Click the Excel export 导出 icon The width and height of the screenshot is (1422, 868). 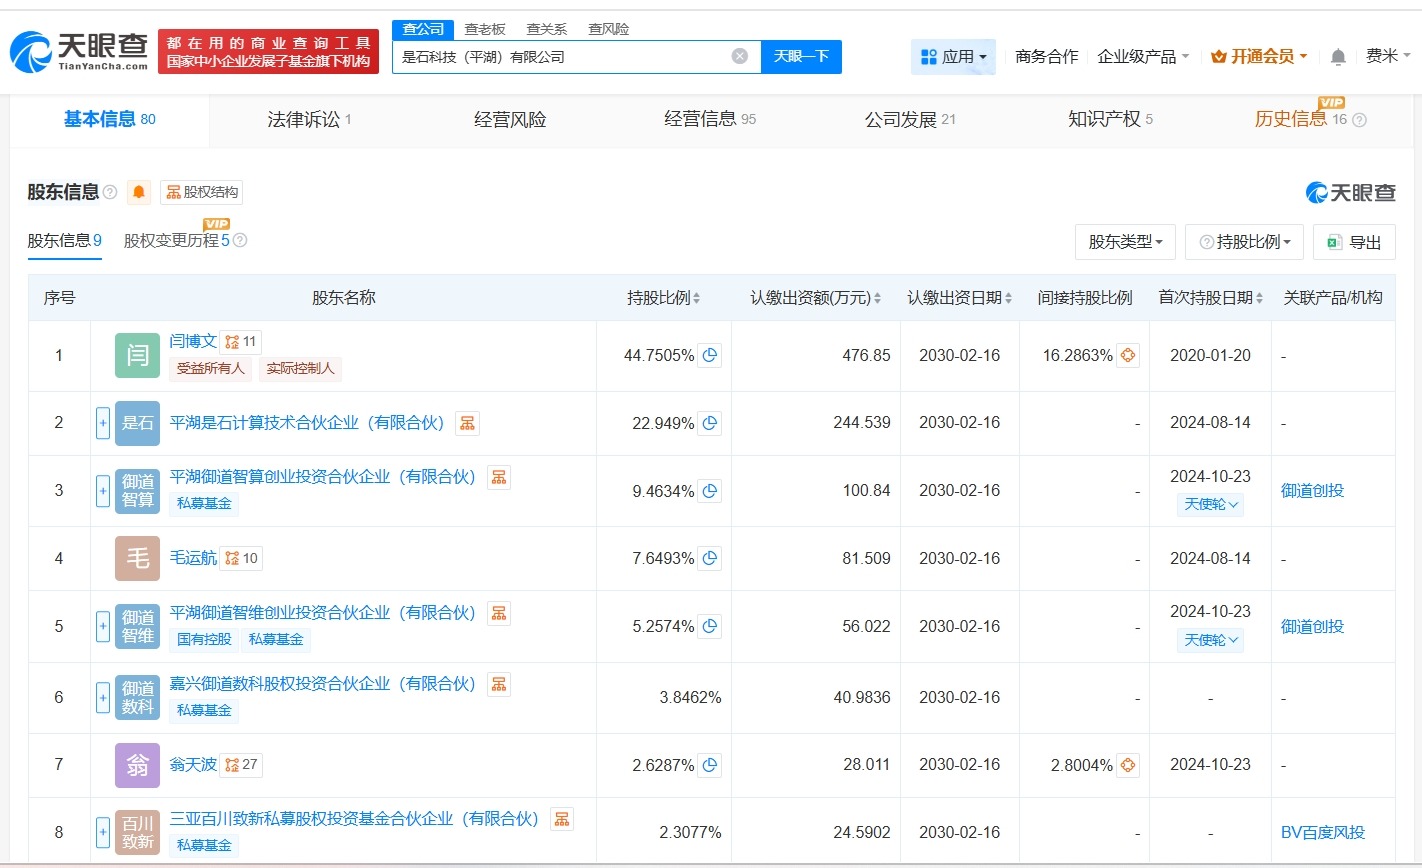(x=1334, y=242)
